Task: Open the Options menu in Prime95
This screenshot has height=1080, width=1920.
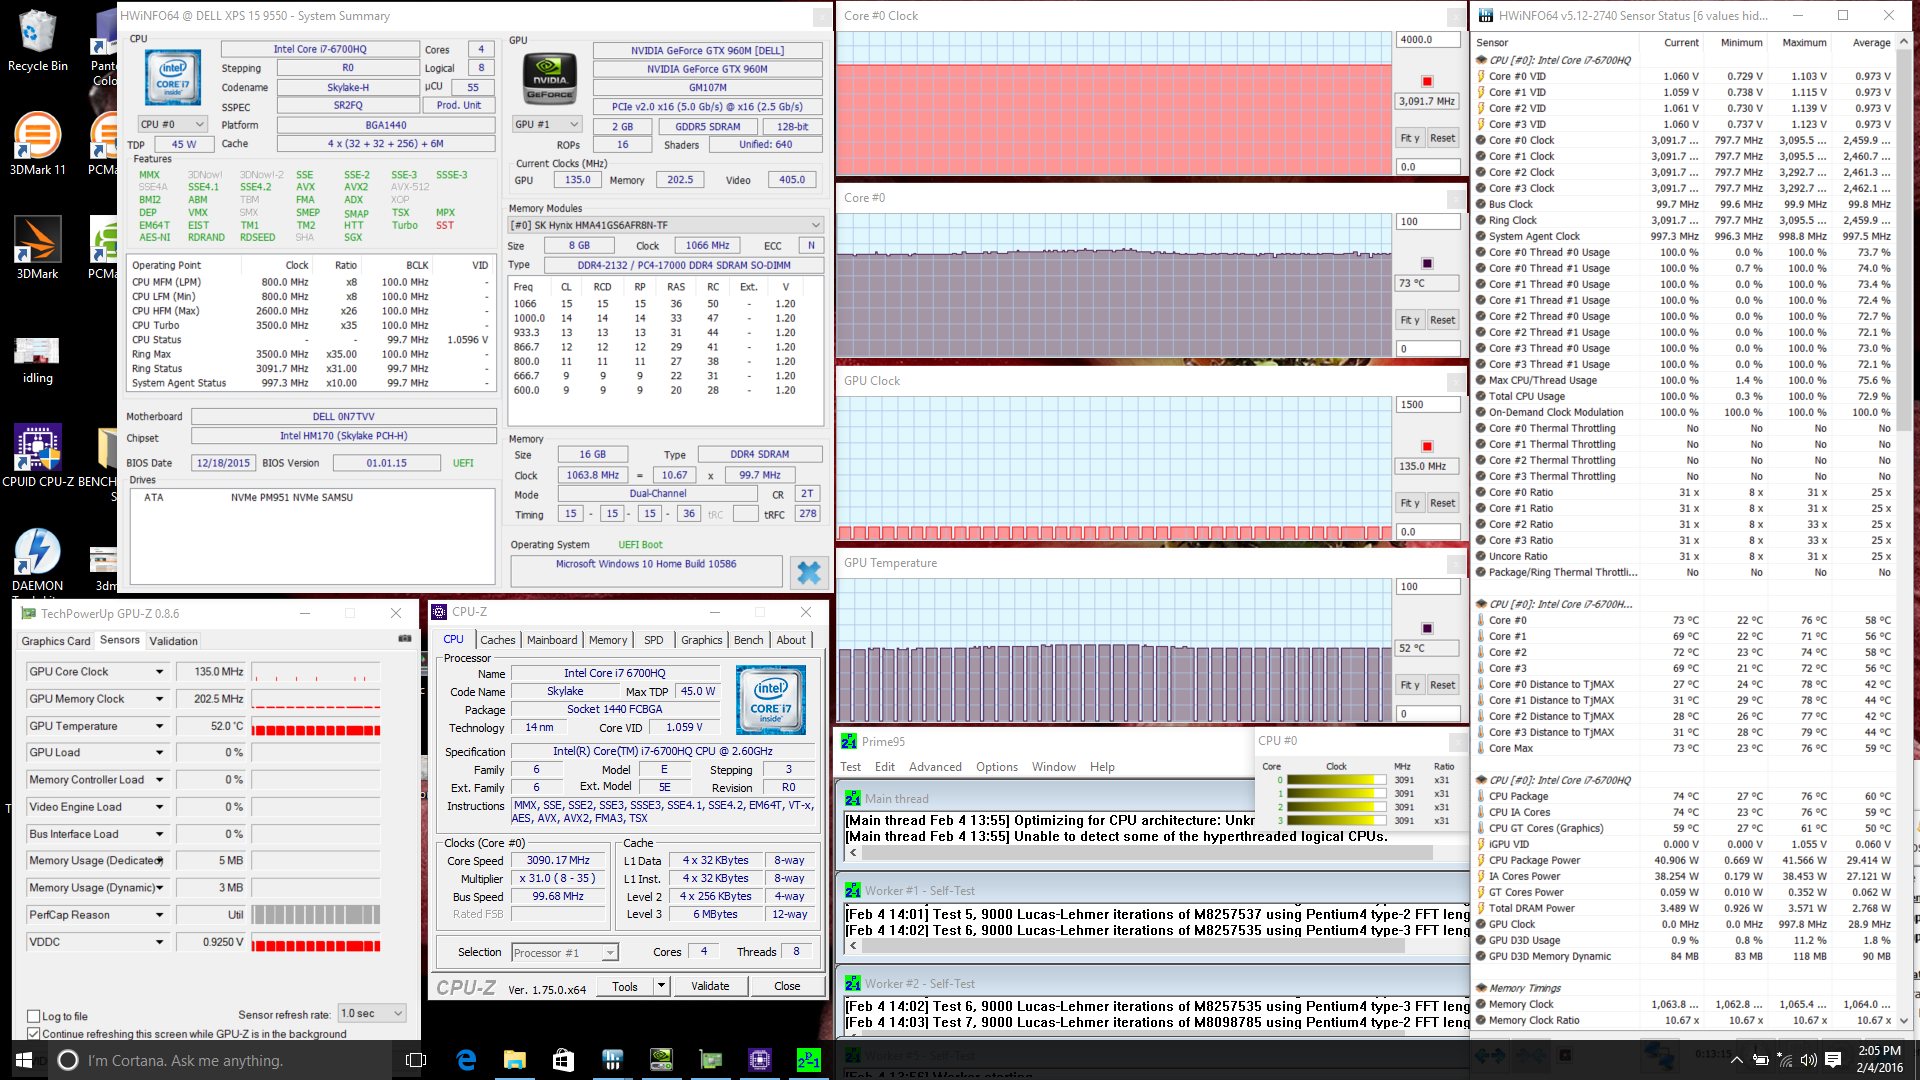Action: pos(997,767)
